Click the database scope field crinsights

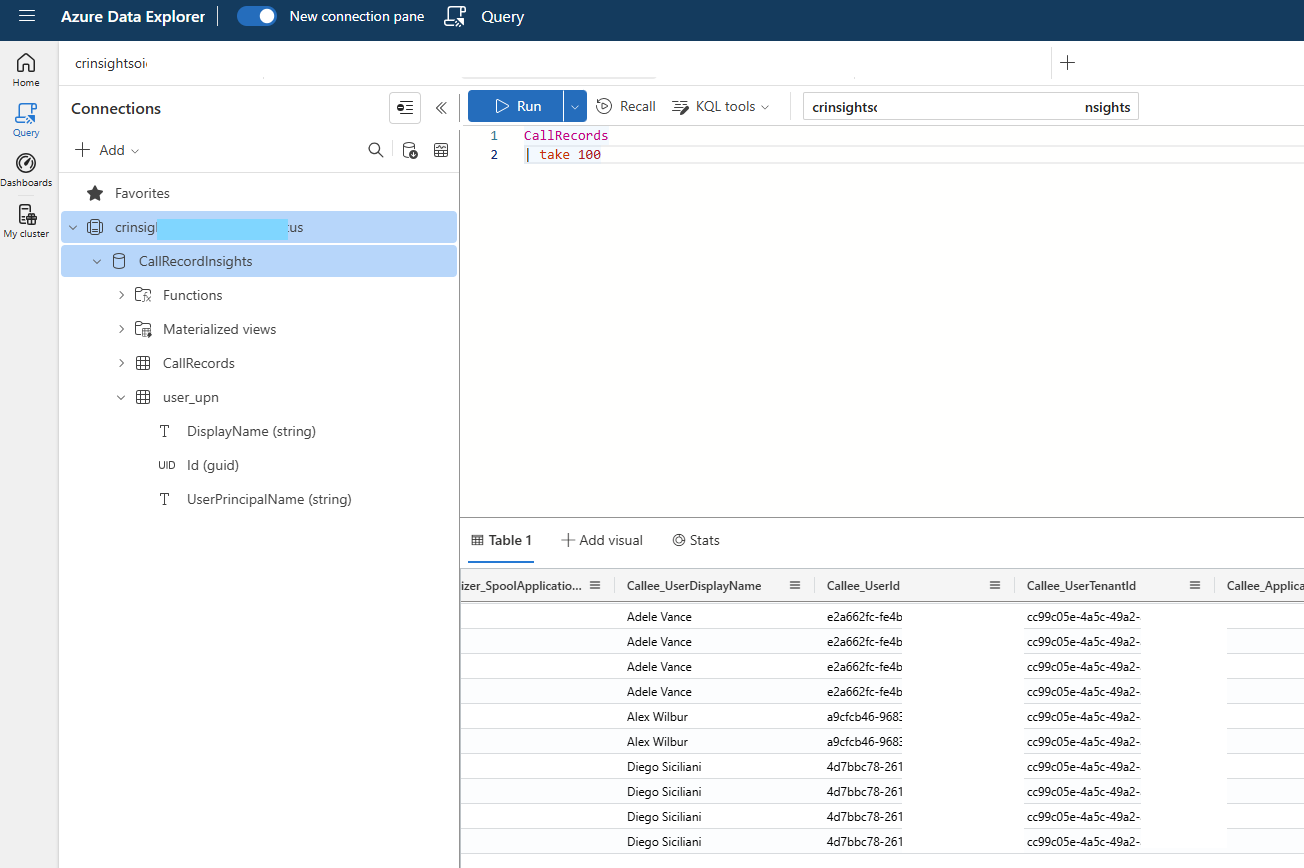click(x=970, y=107)
